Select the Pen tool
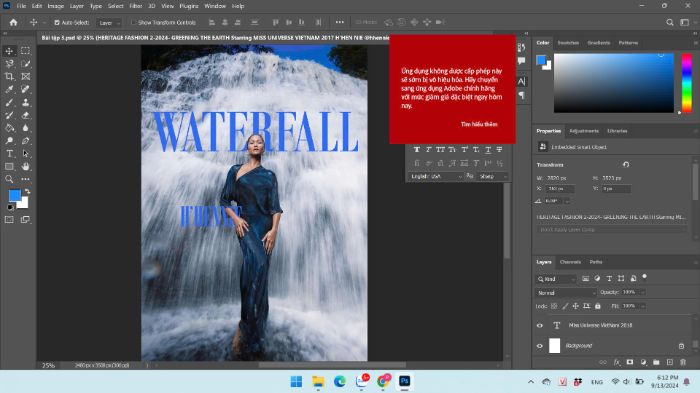Viewport: 700px width, 393px height. click(25, 141)
